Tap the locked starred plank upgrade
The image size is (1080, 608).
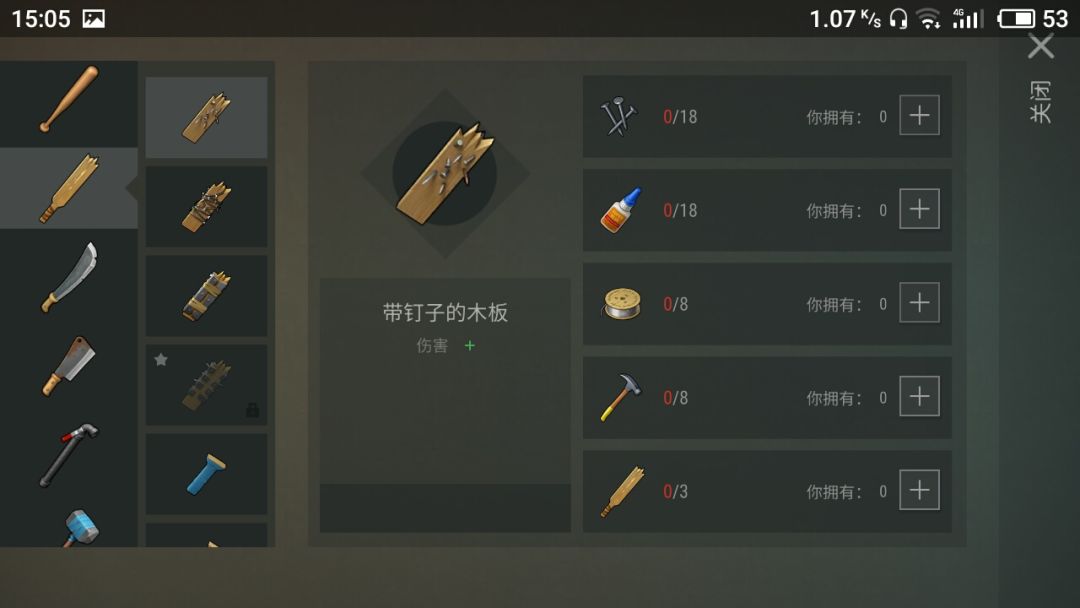point(207,385)
